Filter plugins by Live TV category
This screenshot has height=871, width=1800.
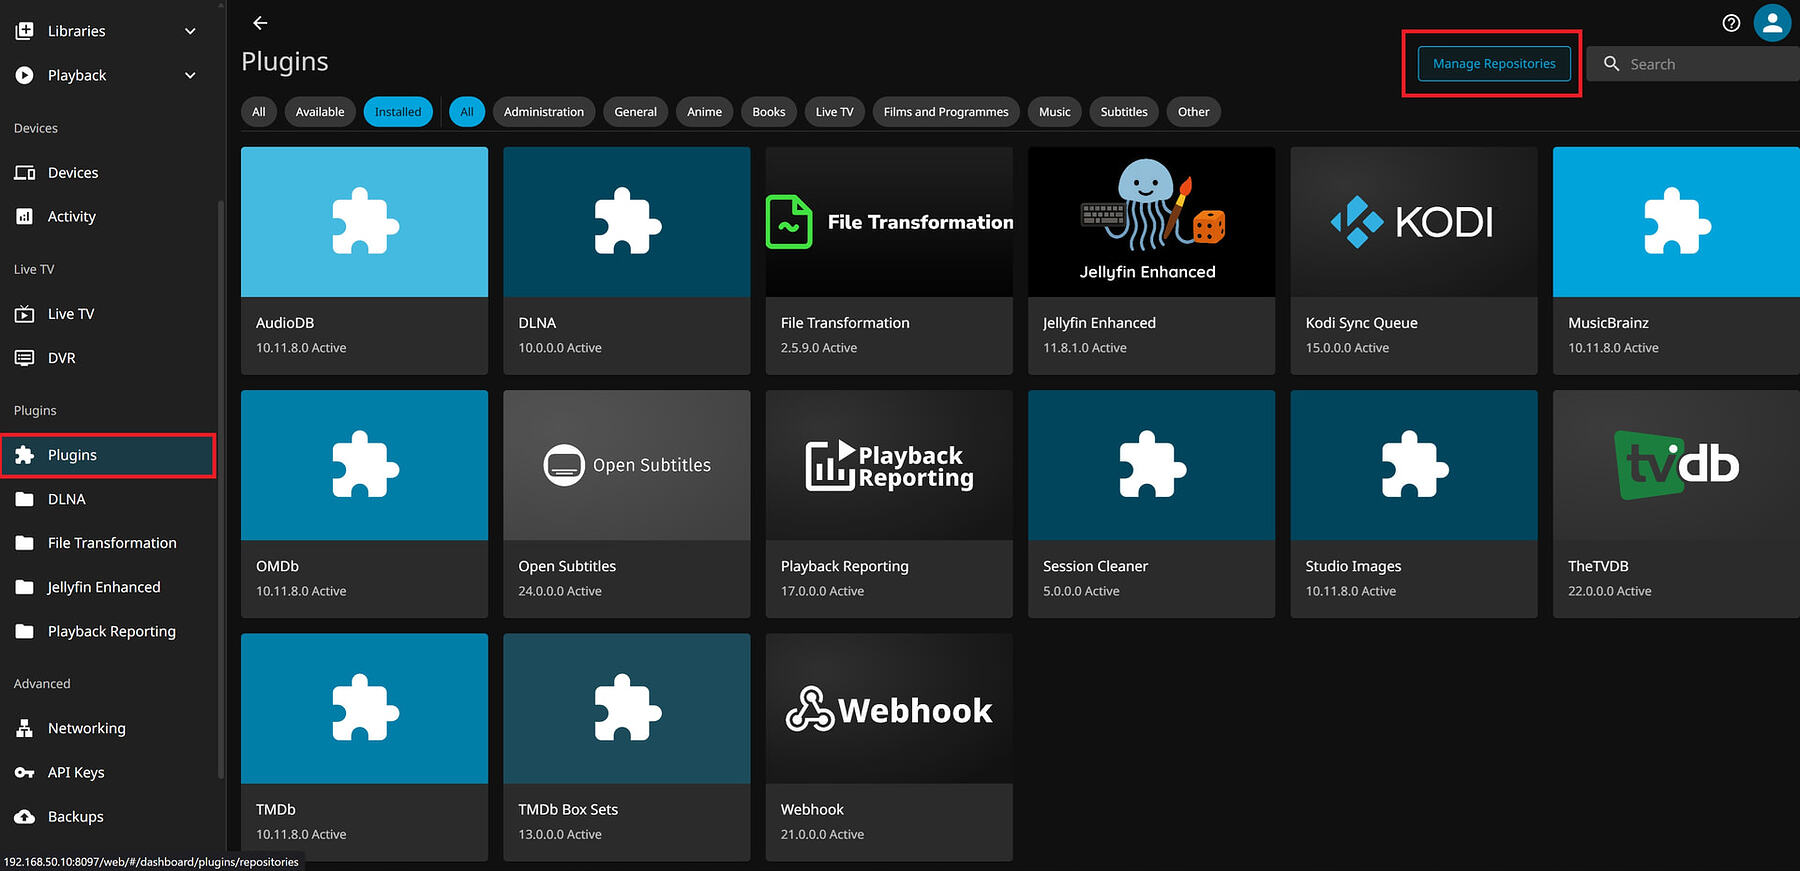(835, 112)
